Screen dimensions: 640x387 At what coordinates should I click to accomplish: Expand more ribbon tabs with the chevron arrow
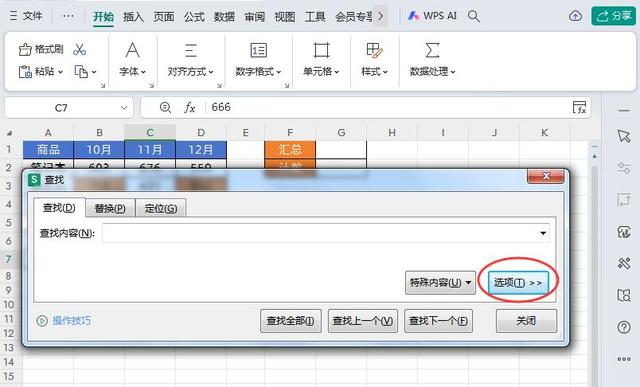pos(380,16)
